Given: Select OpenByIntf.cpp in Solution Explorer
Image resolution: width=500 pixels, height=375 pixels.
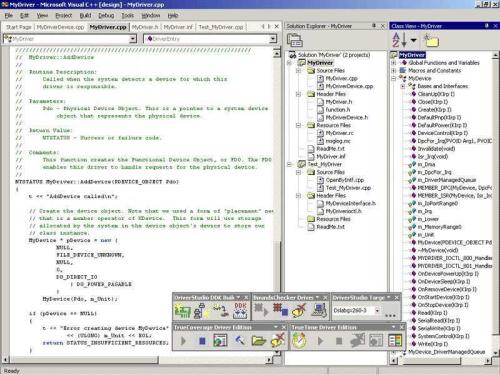Looking at the screenshot, I should point(345,180).
